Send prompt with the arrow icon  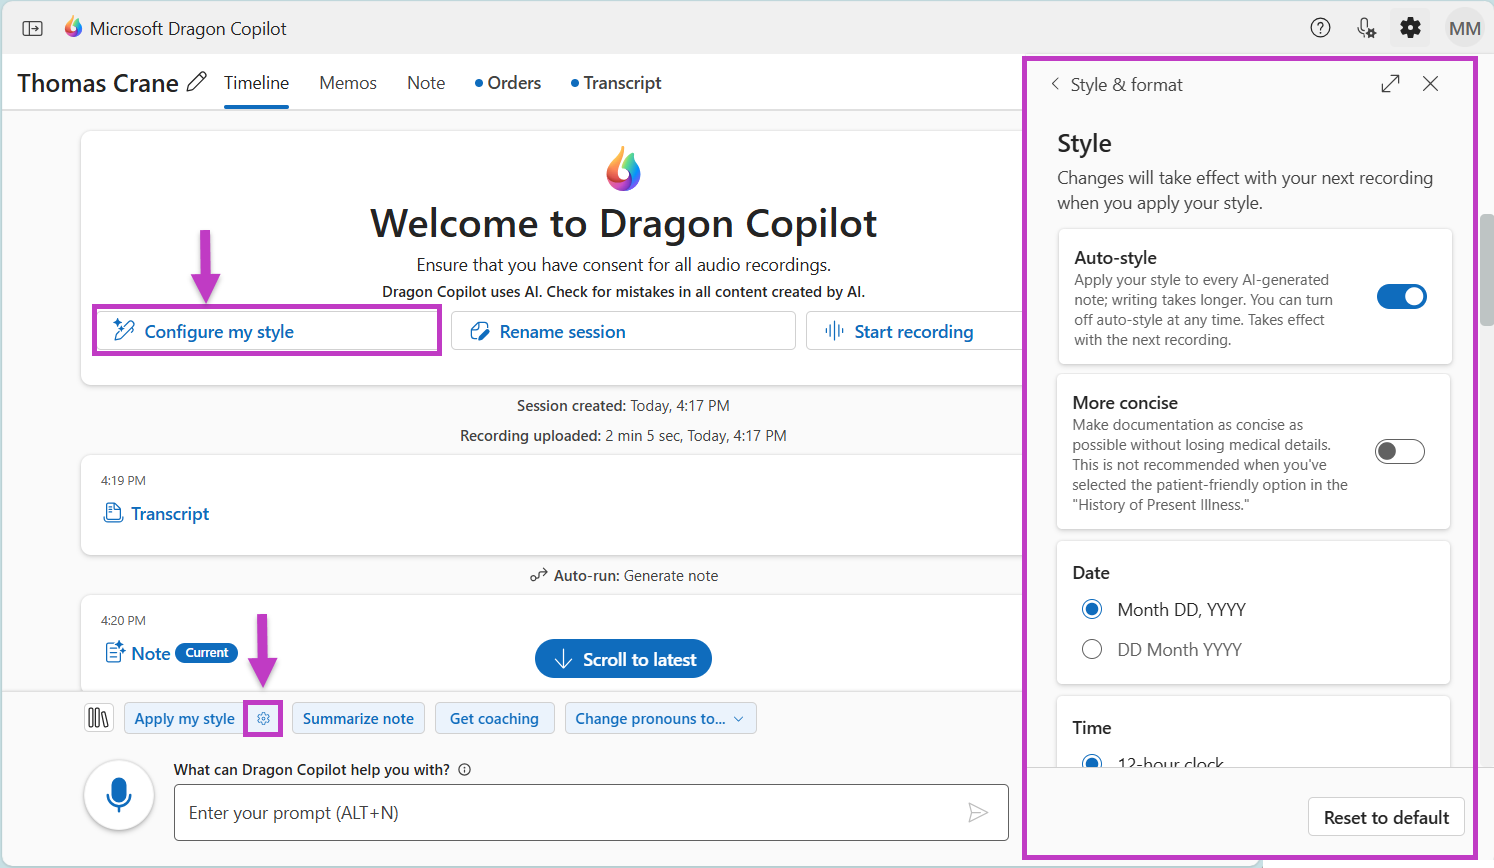(x=978, y=813)
